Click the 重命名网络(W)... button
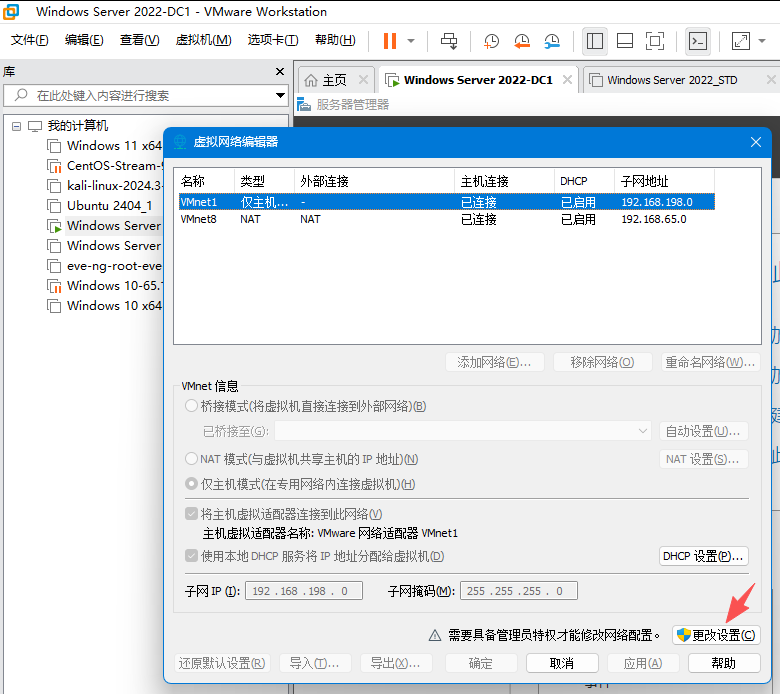This screenshot has height=694, width=780. pyautogui.click(x=710, y=362)
